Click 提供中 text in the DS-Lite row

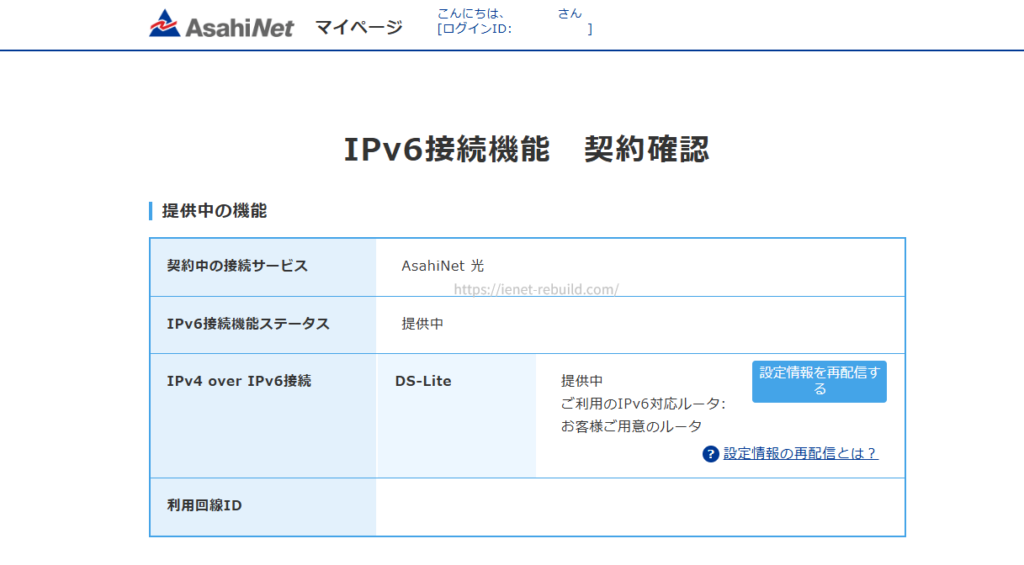tap(582, 381)
